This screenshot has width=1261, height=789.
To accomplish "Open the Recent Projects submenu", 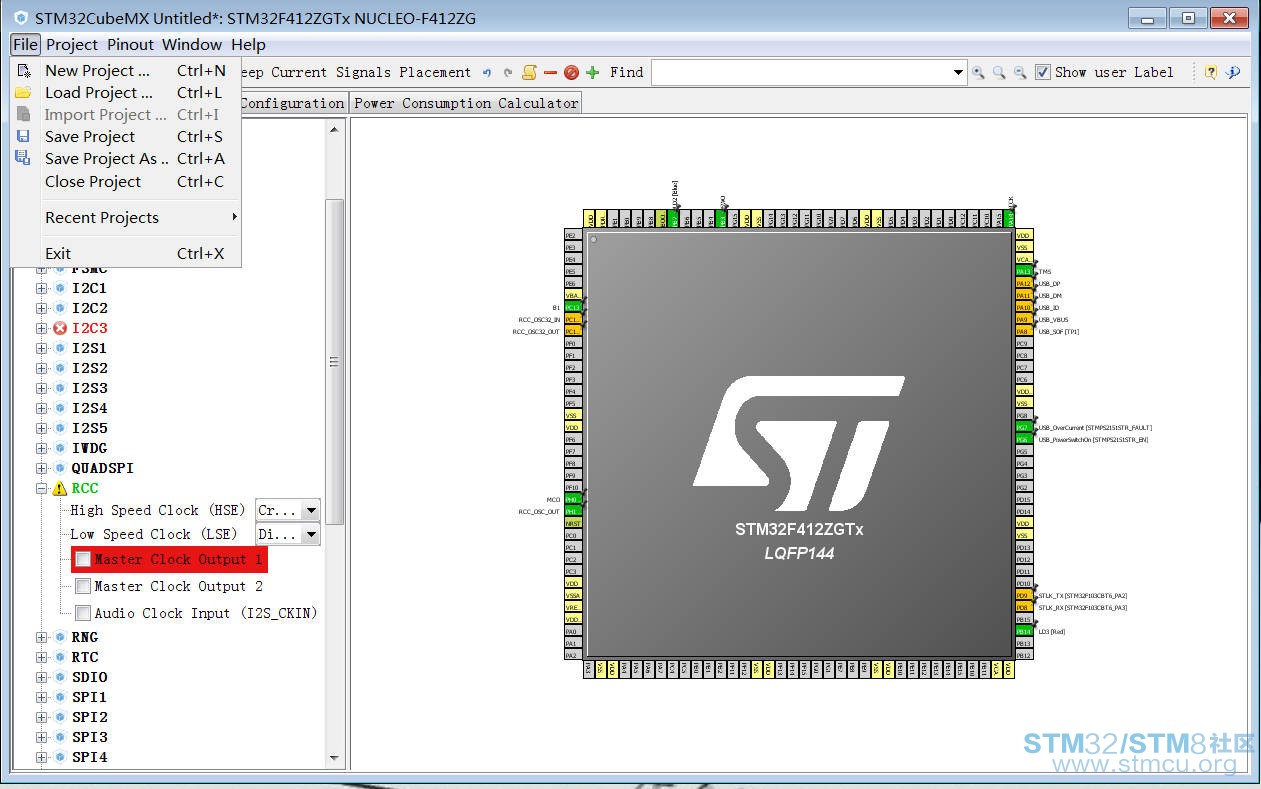I will pyautogui.click(x=126, y=217).
